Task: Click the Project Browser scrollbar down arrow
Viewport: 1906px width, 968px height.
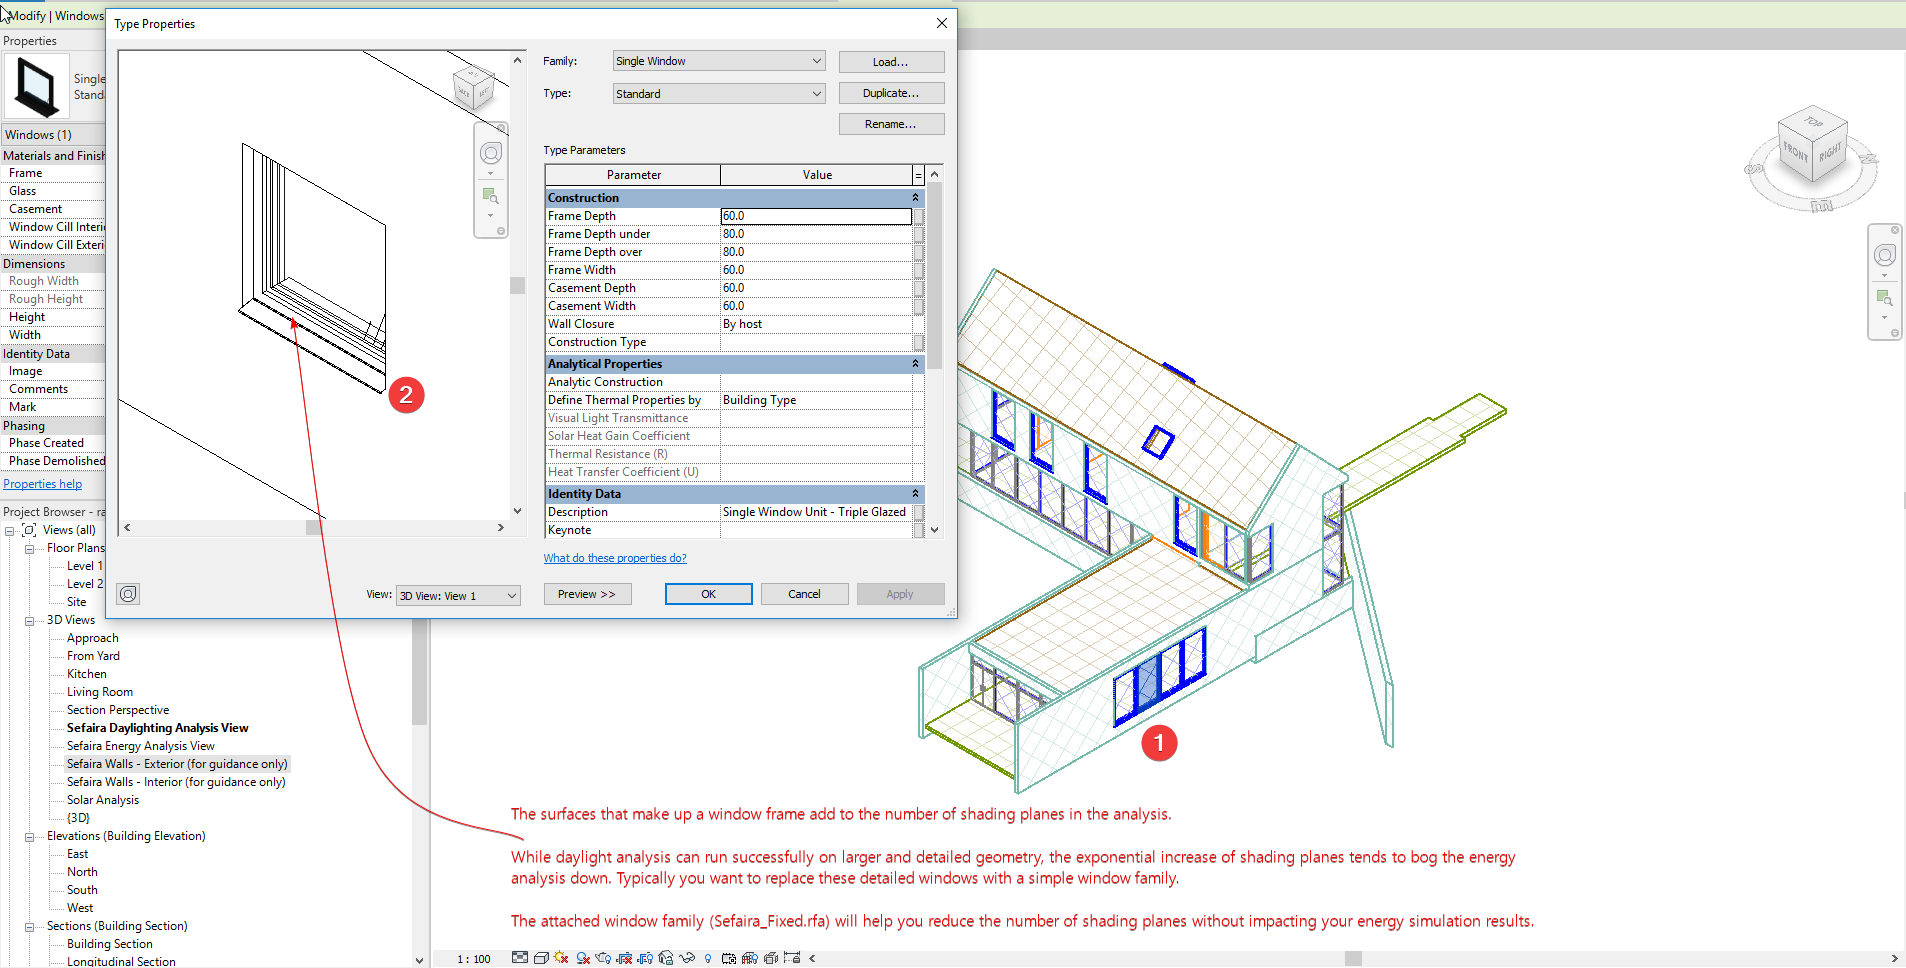Action: tap(419, 960)
